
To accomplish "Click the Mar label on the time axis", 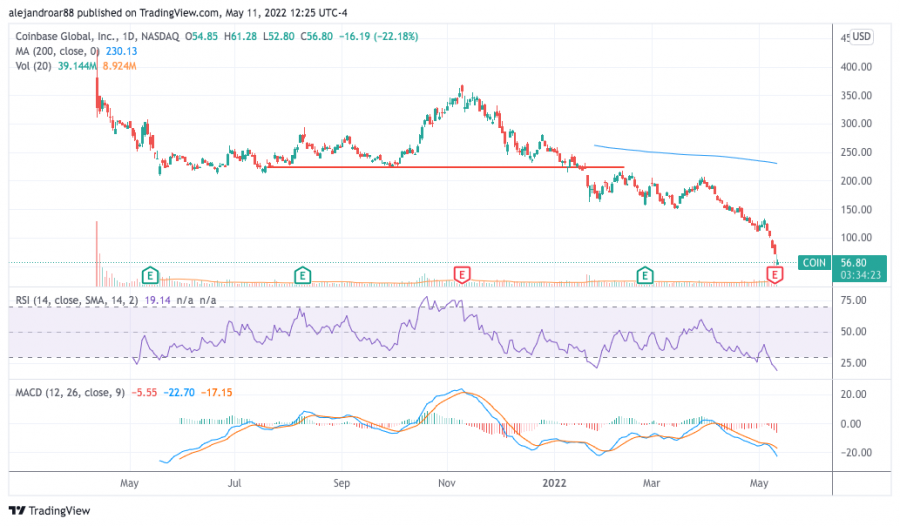I will pos(651,483).
